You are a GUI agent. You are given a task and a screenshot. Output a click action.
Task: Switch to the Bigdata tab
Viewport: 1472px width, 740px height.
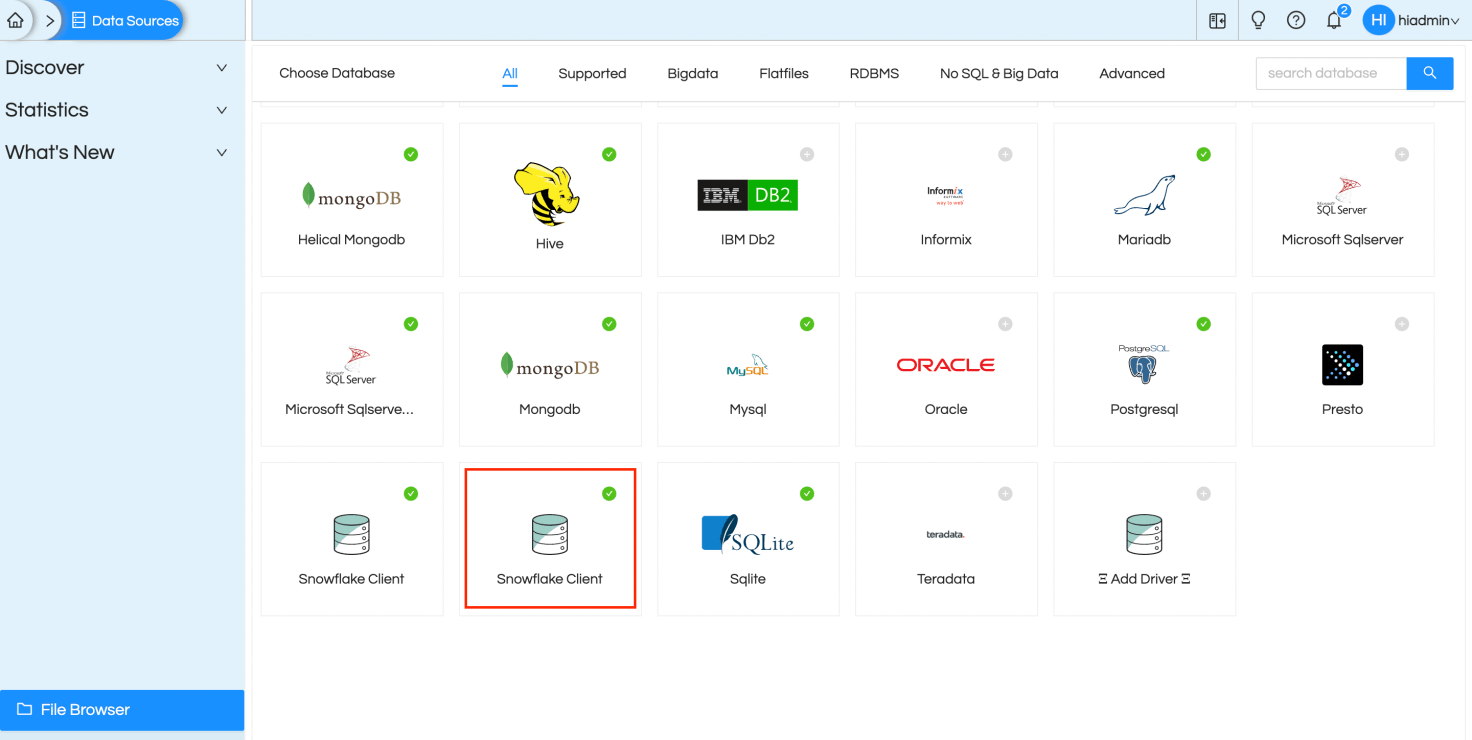tap(693, 73)
